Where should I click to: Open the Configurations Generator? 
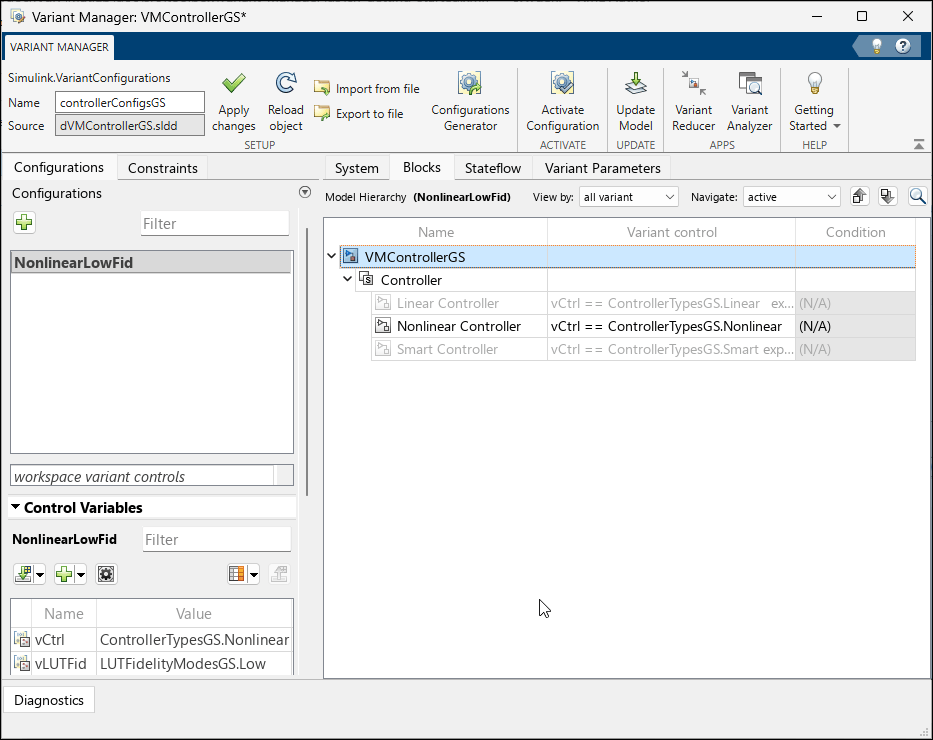click(x=470, y=102)
